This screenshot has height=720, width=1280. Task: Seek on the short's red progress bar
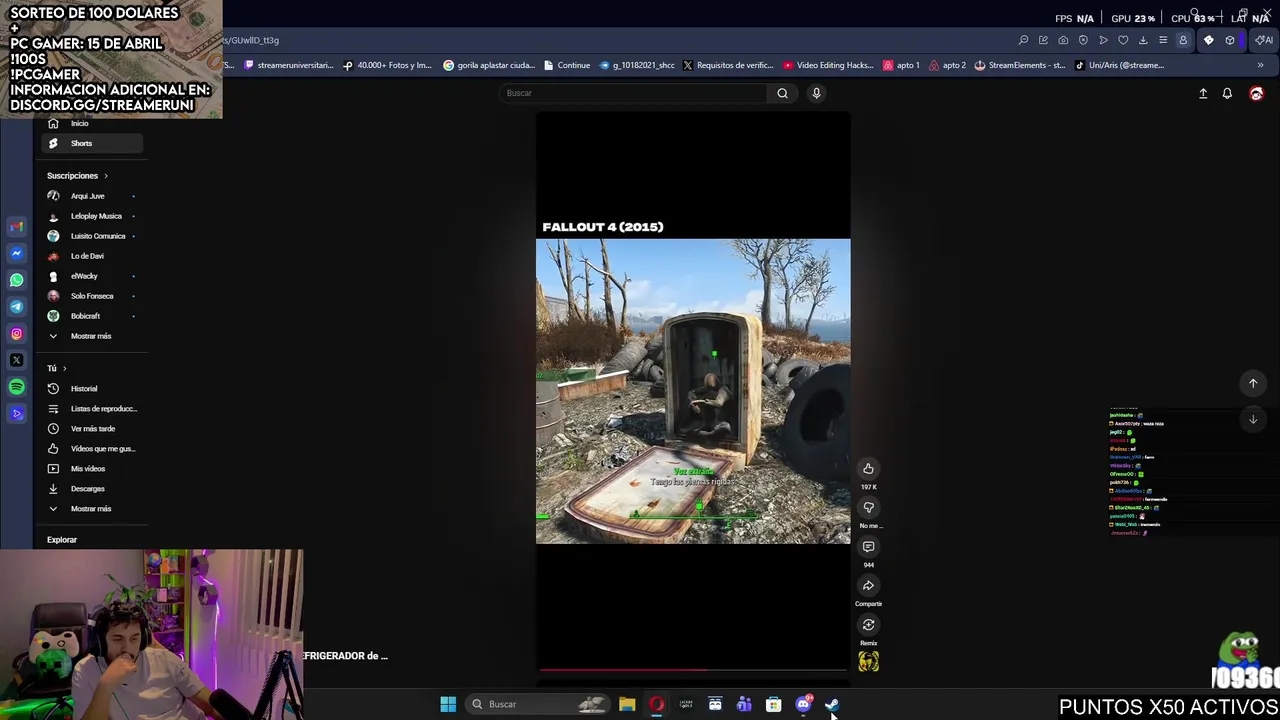693,670
